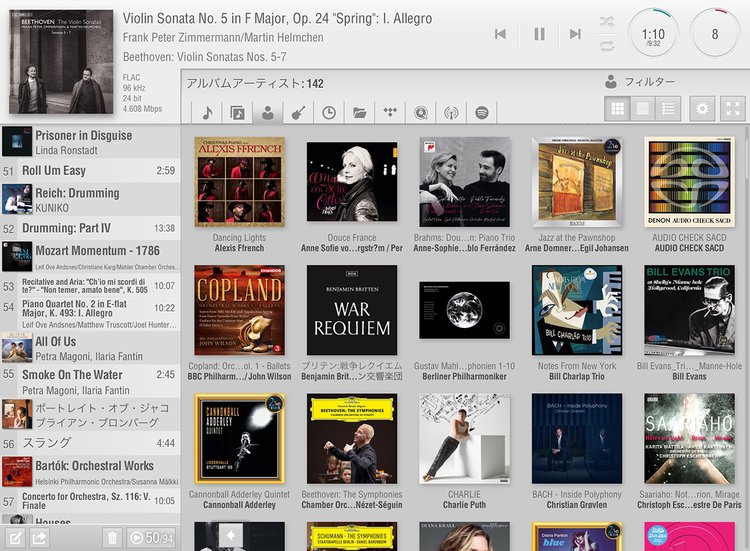750x551 pixels.
Task: Browse by folder icon
Action: (360, 112)
